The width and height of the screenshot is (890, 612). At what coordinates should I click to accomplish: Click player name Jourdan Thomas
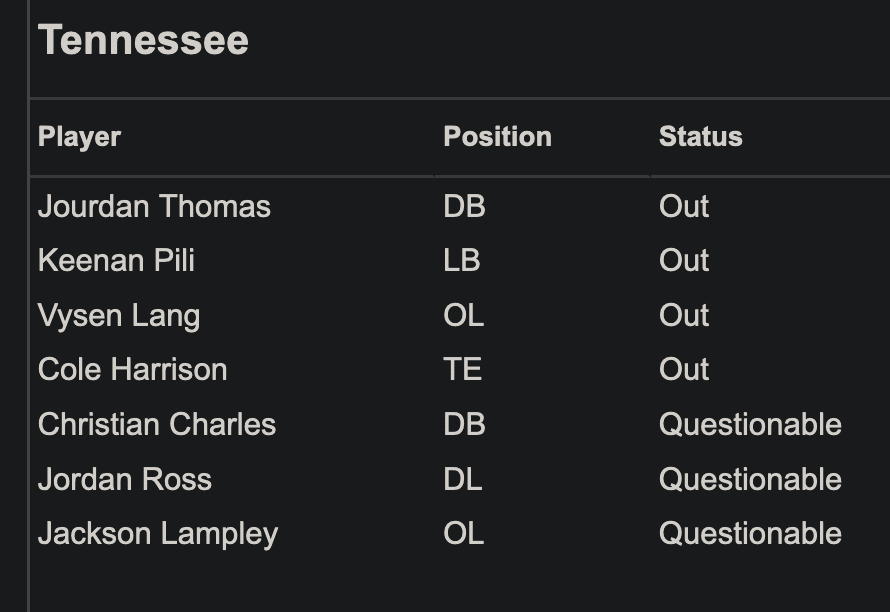(x=154, y=207)
